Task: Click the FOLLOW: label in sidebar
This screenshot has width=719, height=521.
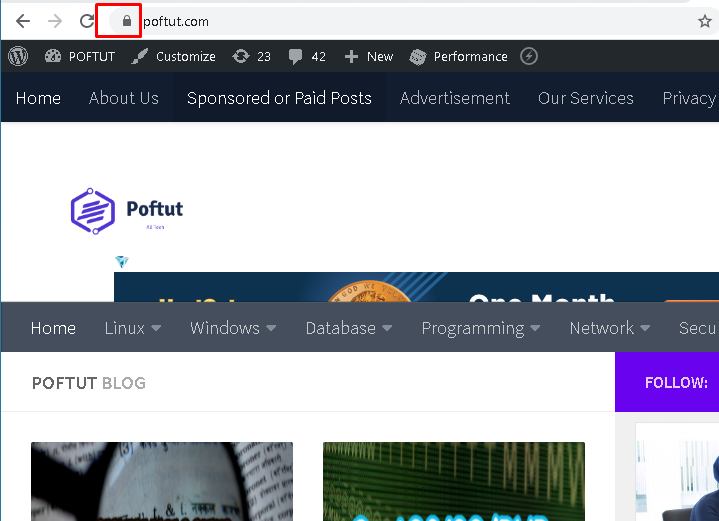Action: click(x=676, y=382)
